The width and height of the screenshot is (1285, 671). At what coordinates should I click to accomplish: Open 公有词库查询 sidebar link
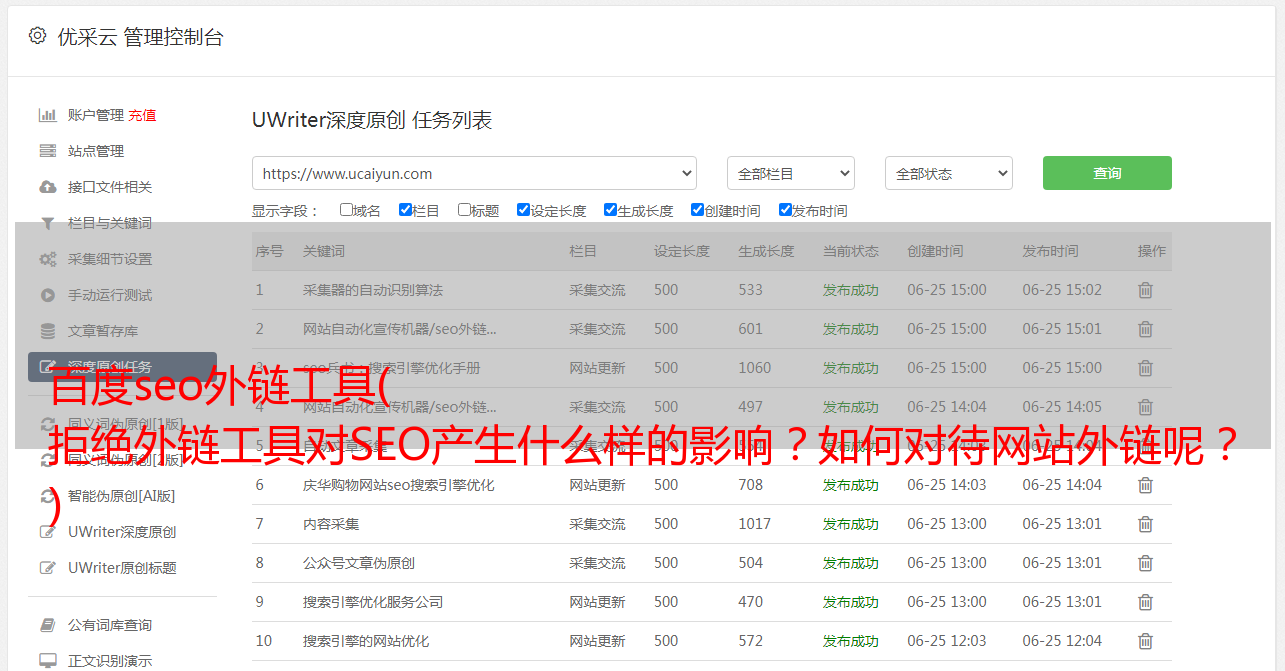(x=110, y=625)
